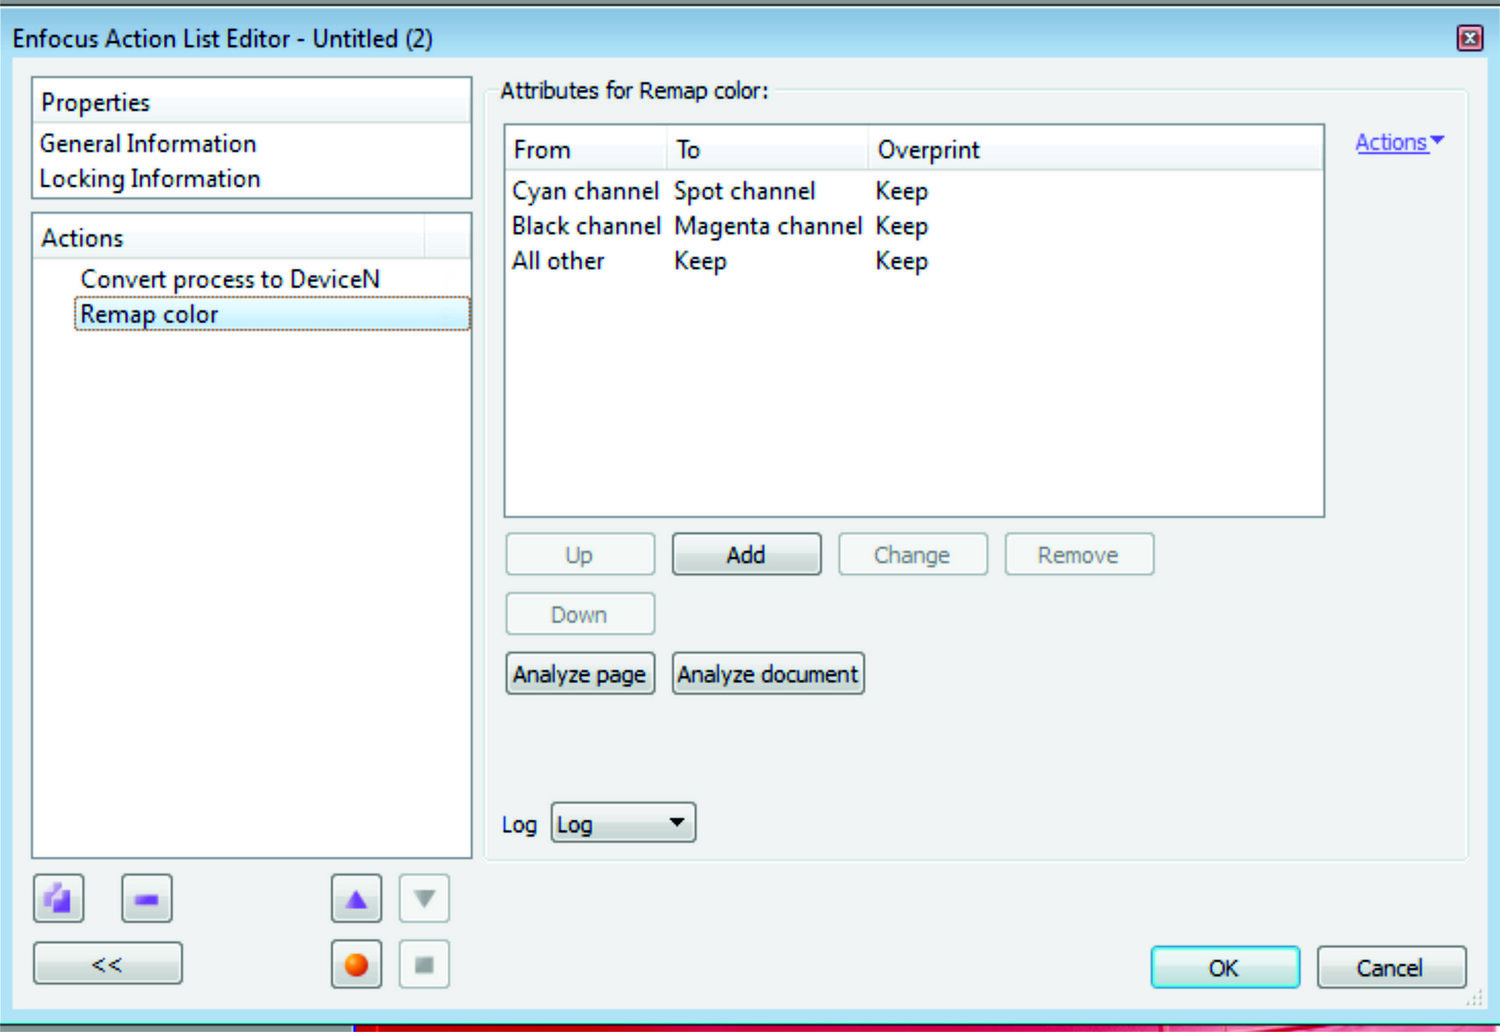Click Analyze page button
The width and height of the screenshot is (1500, 1032).
[580, 674]
